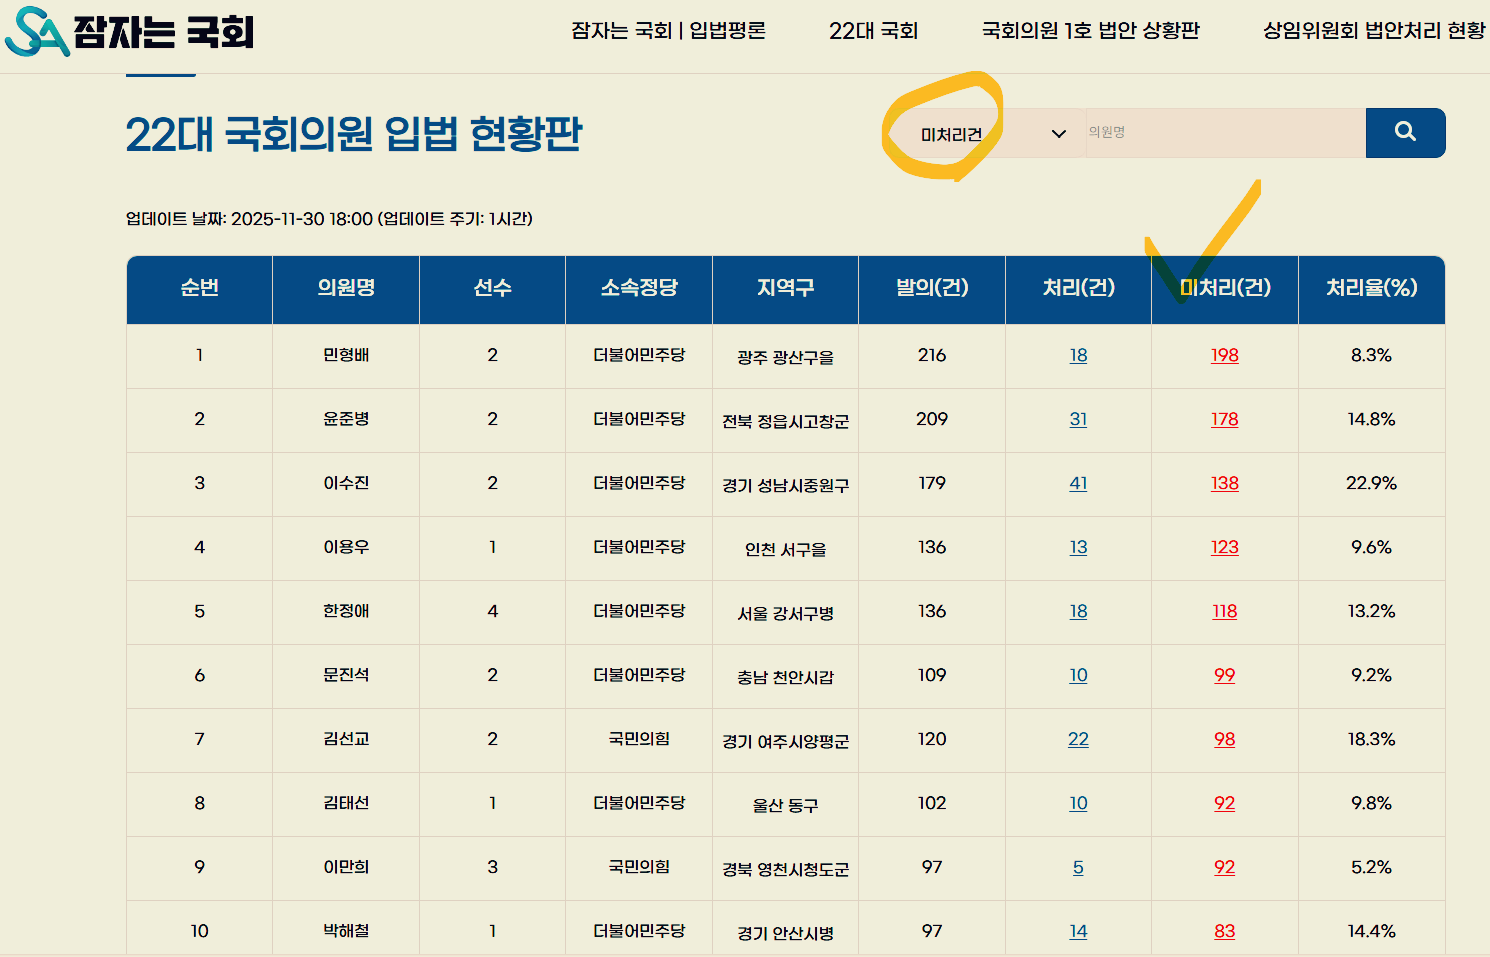Open 문진석's unprocessed bills link 99

pyautogui.click(x=1225, y=675)
